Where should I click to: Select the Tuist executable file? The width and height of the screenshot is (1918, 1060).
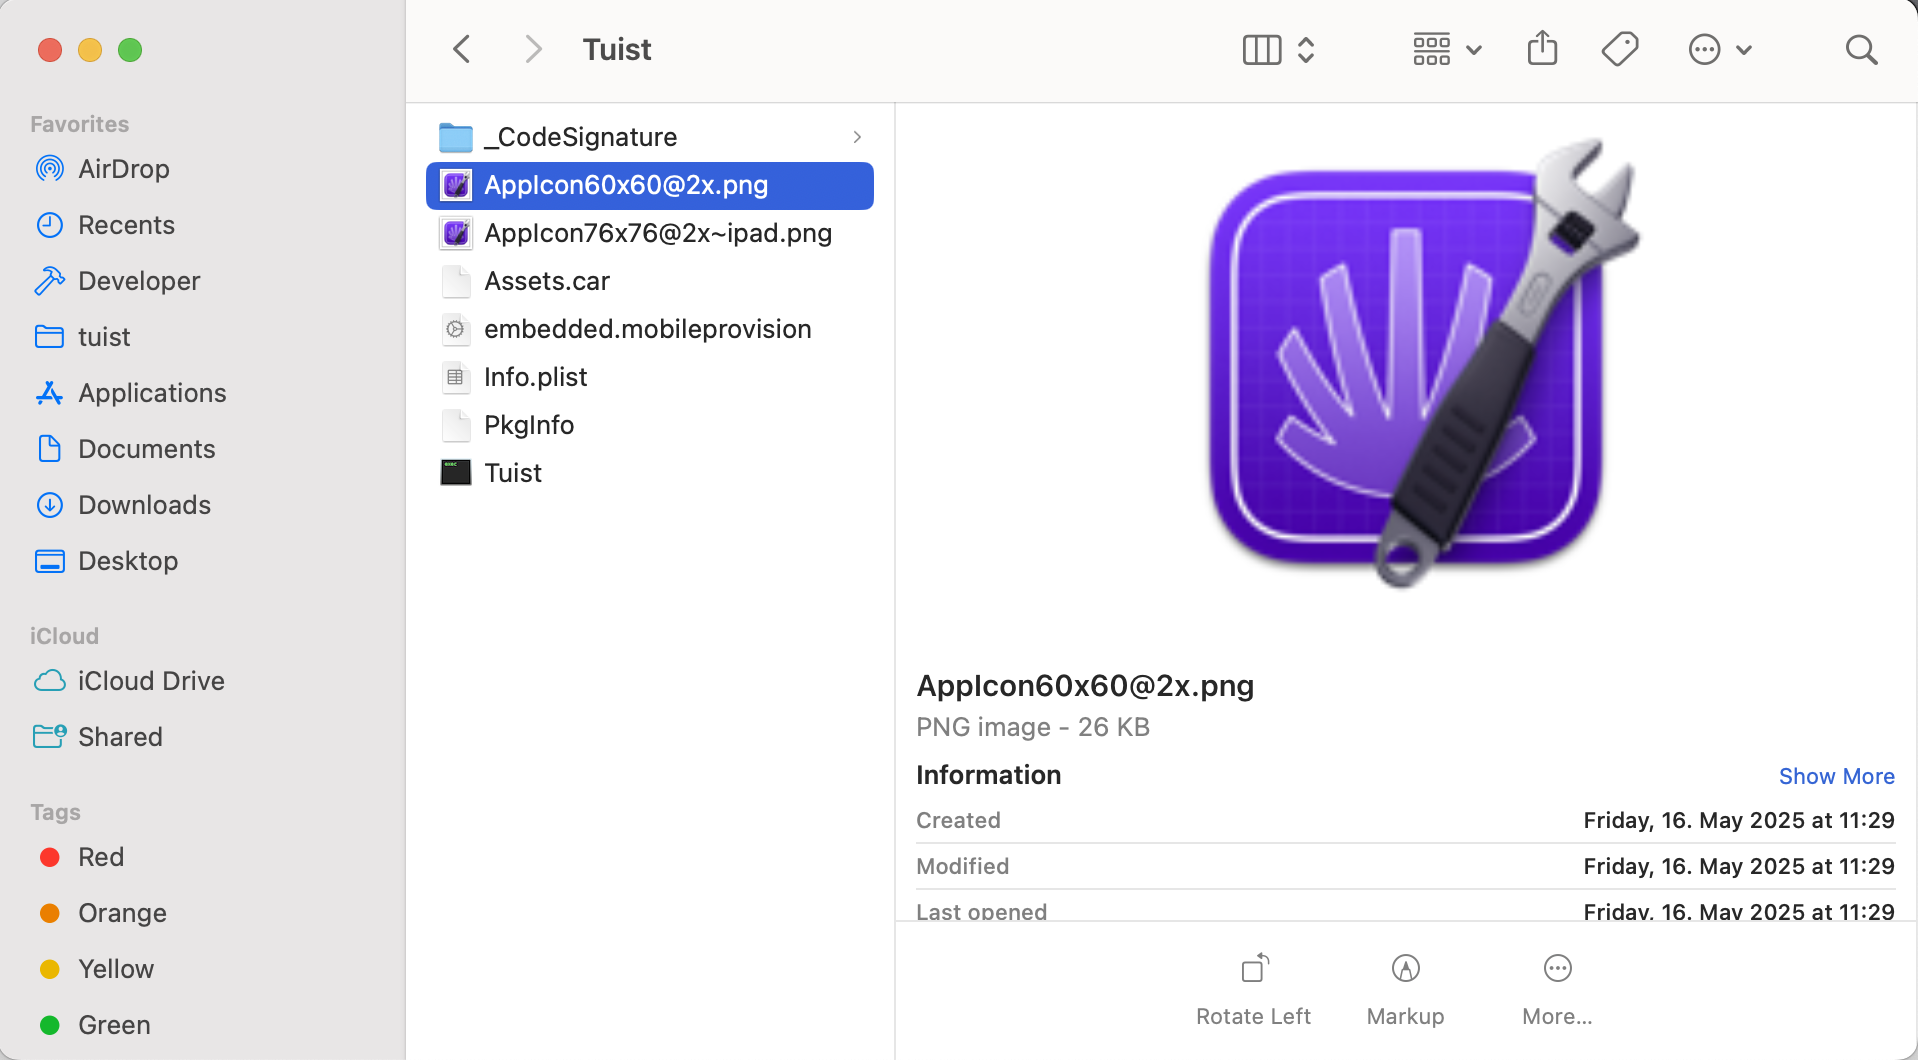(x=512, y=472)
